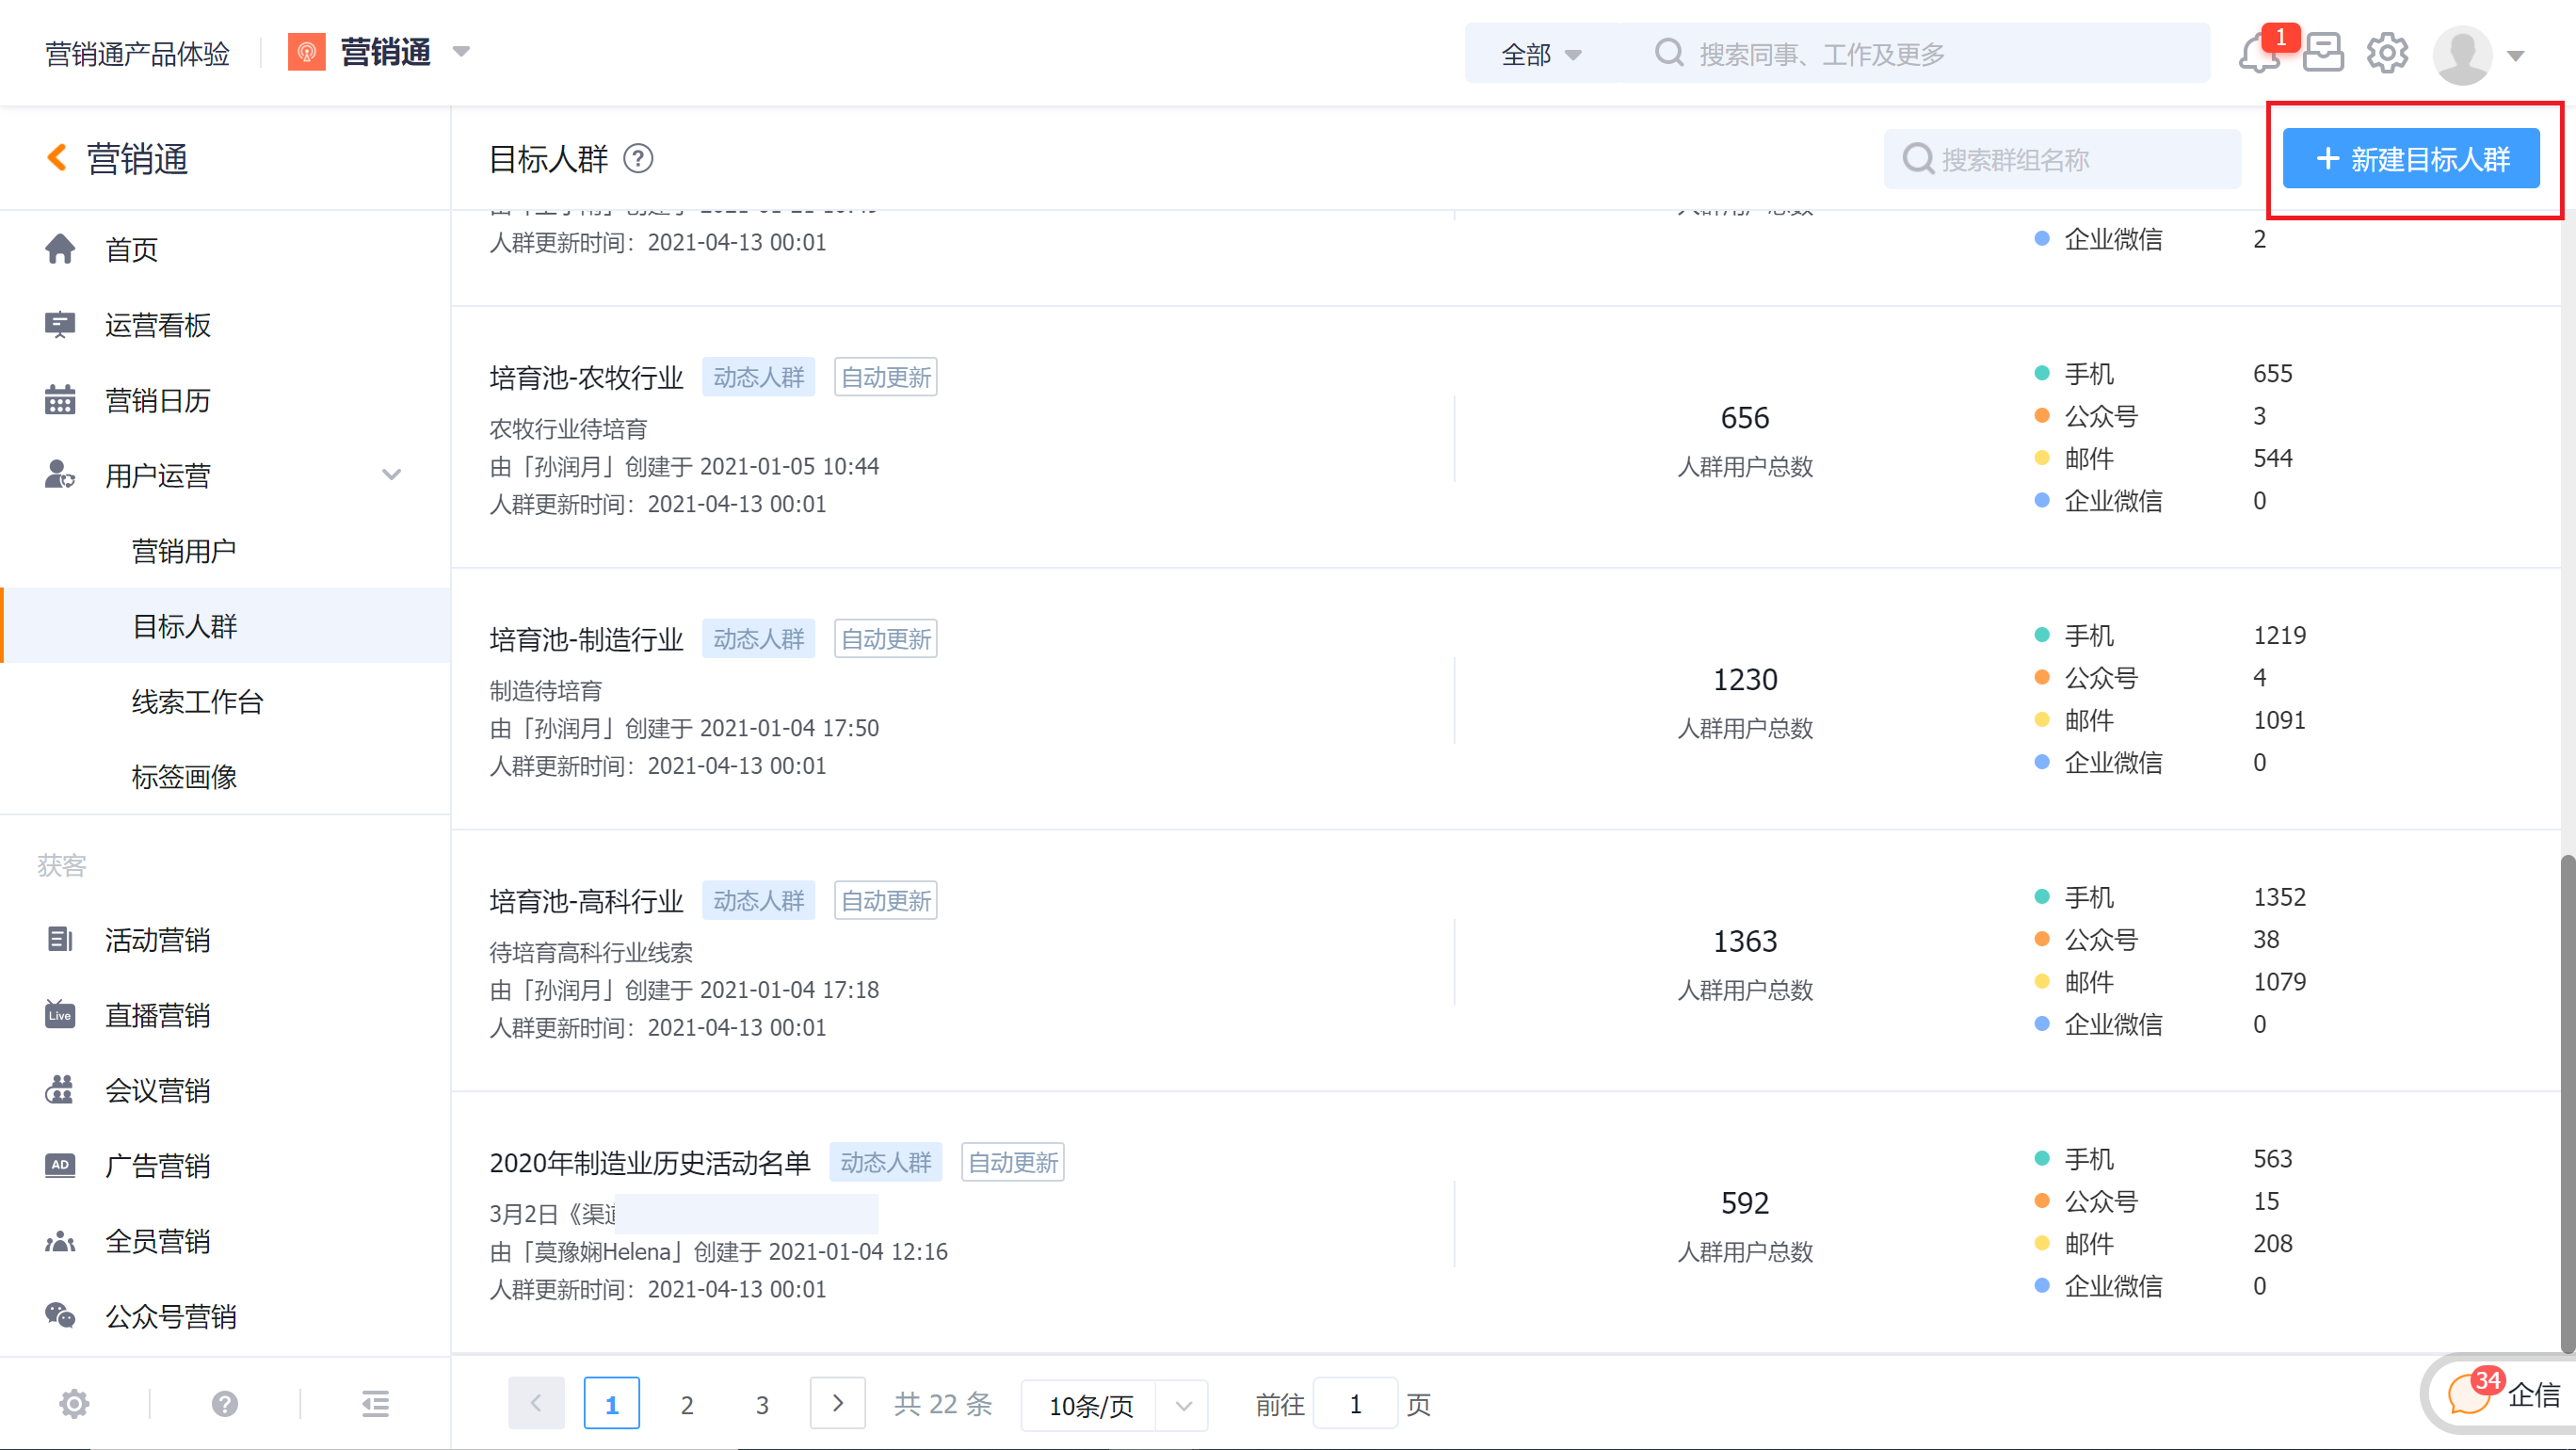Click the help icon beside 目标人群 title
The image size is (2576, 1450).
[x=638, y=159]
